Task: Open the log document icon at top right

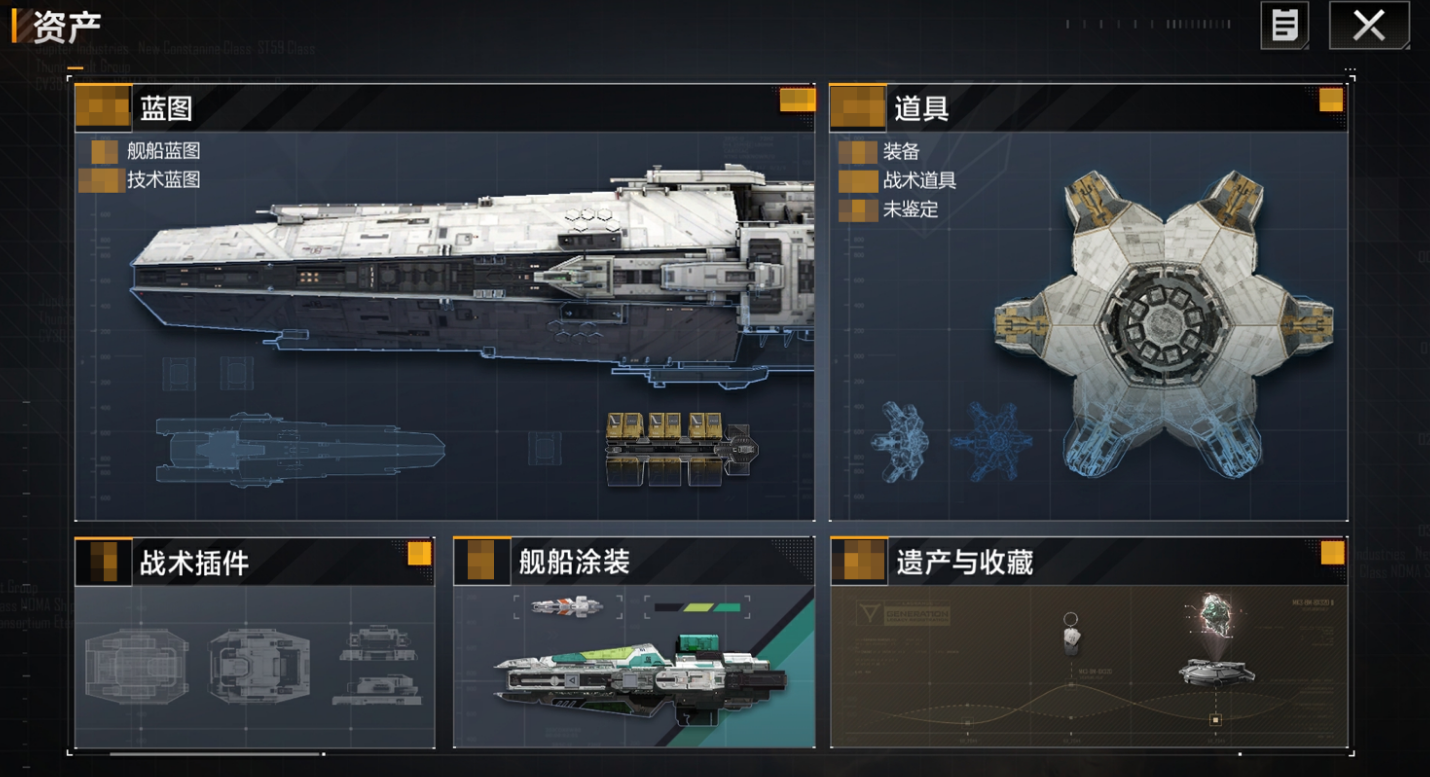Action: tap(1285, 25)
